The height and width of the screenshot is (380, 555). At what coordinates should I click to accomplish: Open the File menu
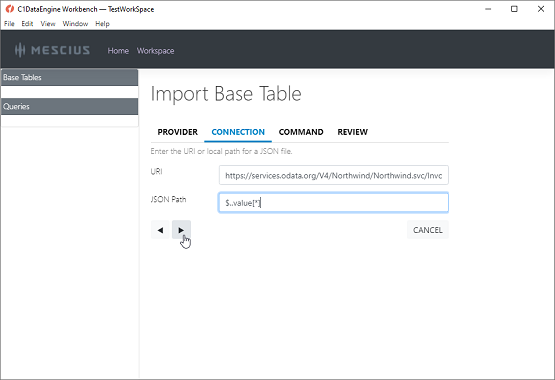9,24
